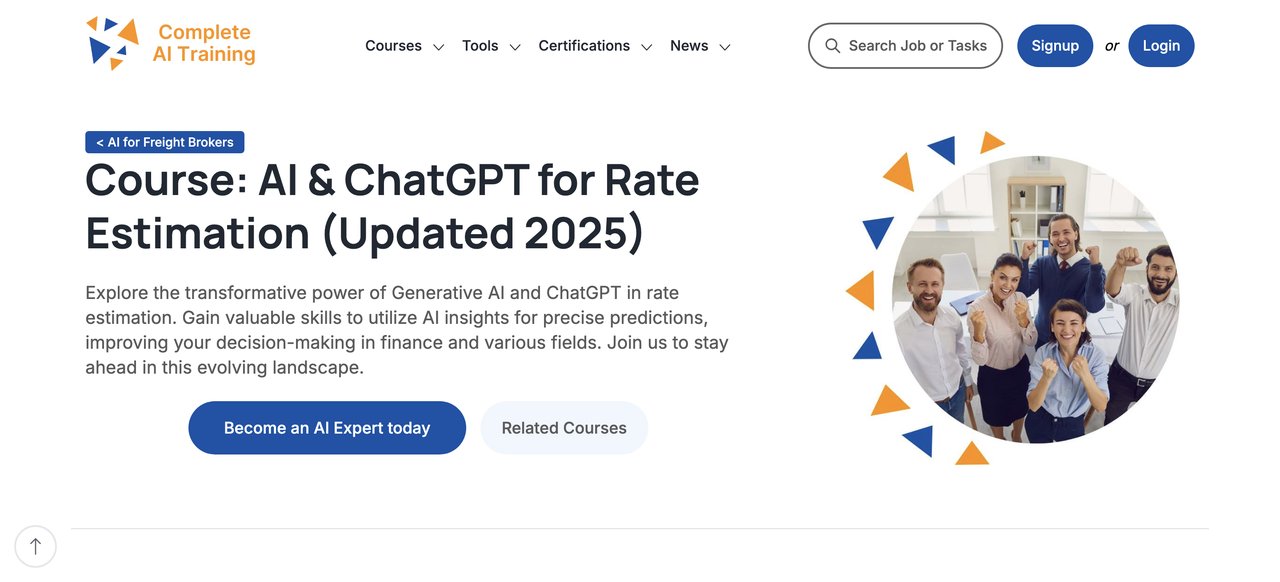Viewport: 1280px width, 582px height.
Task: Click the Complete AI Training logo text
Action: pyautogui.click(x=204, y=44)
